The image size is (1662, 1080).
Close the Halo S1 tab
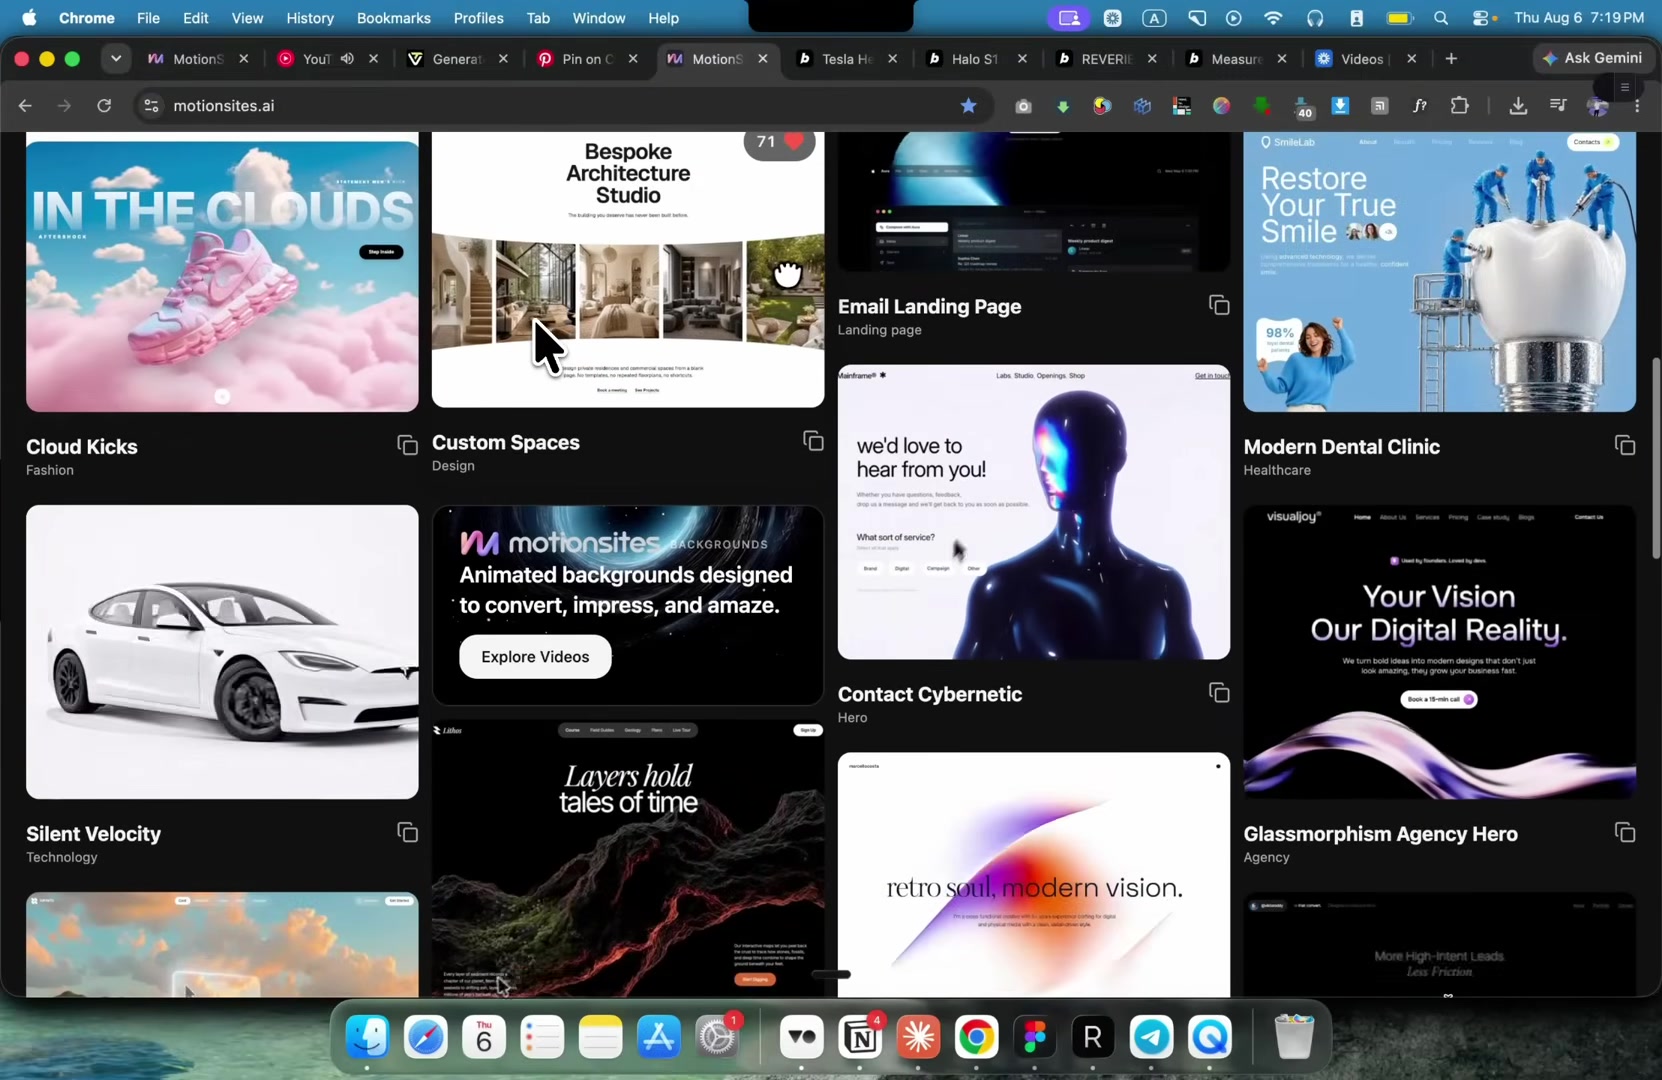click(x=1022, y=59)
